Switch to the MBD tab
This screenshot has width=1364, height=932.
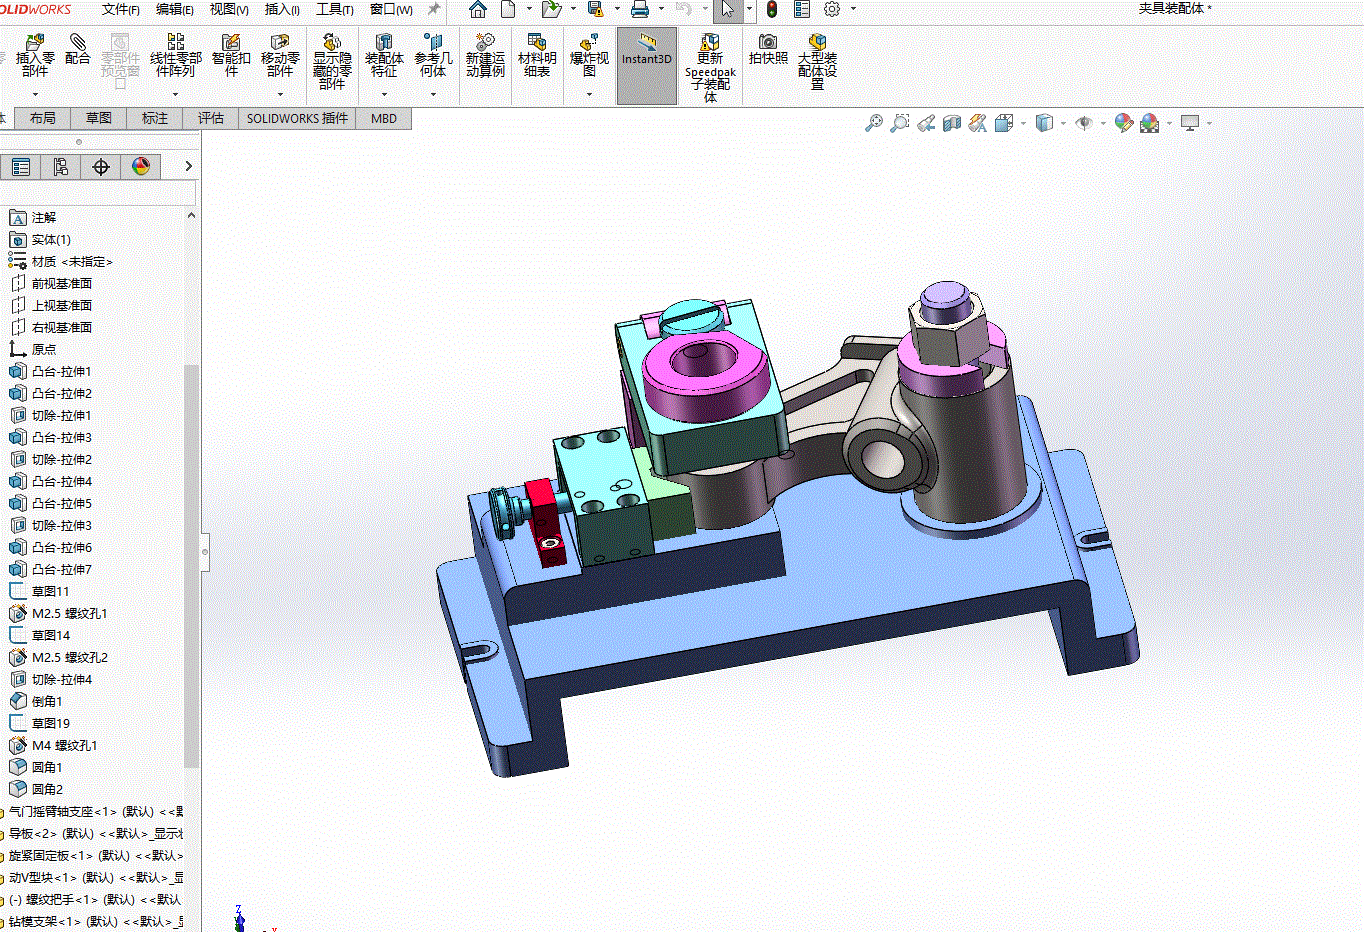(384, 118)
